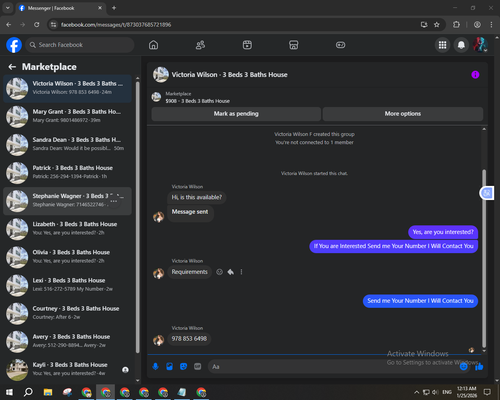Open File Explorer from the taskbar
The height and width of the screenshot is (400, 500).
point(48,392)
